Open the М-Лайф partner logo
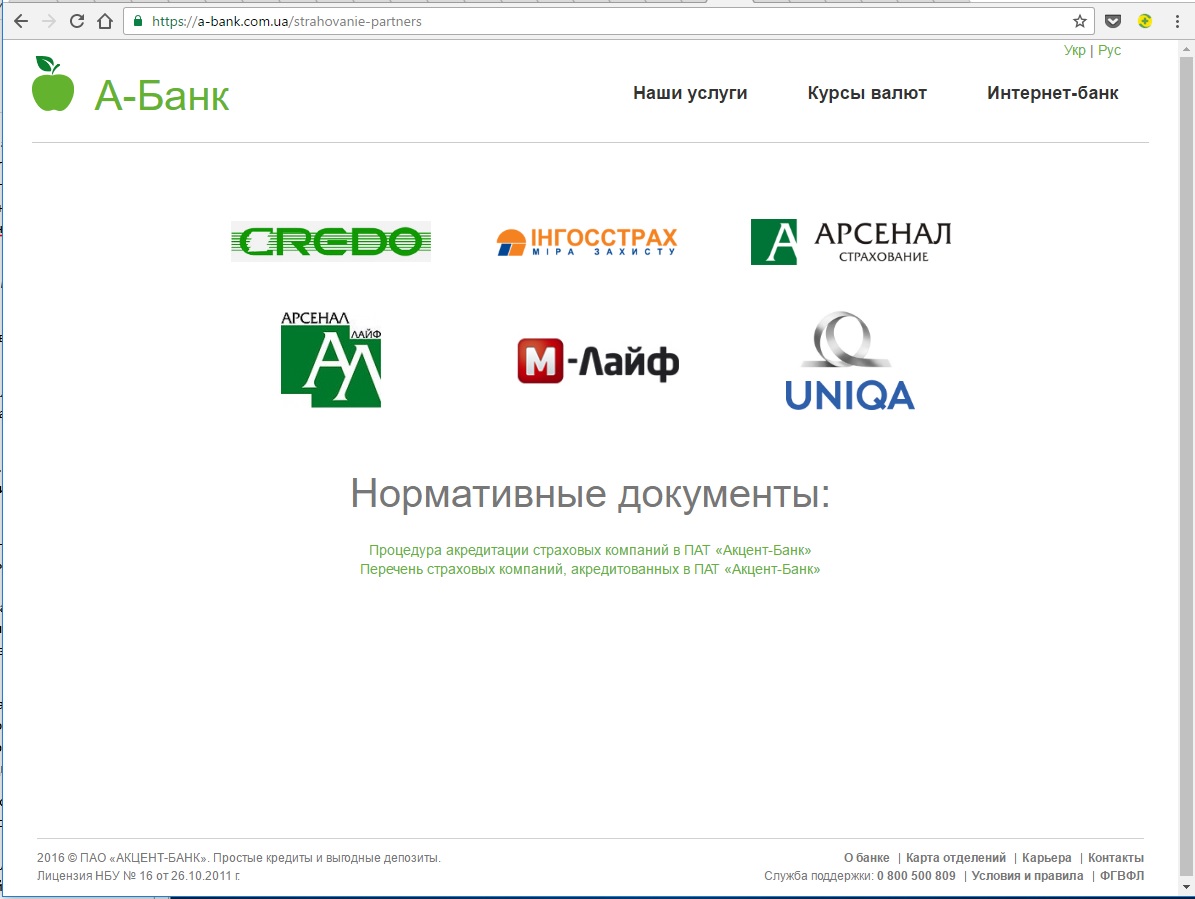This screenshot has width=1195, height=899. click(x=598, y=361)
